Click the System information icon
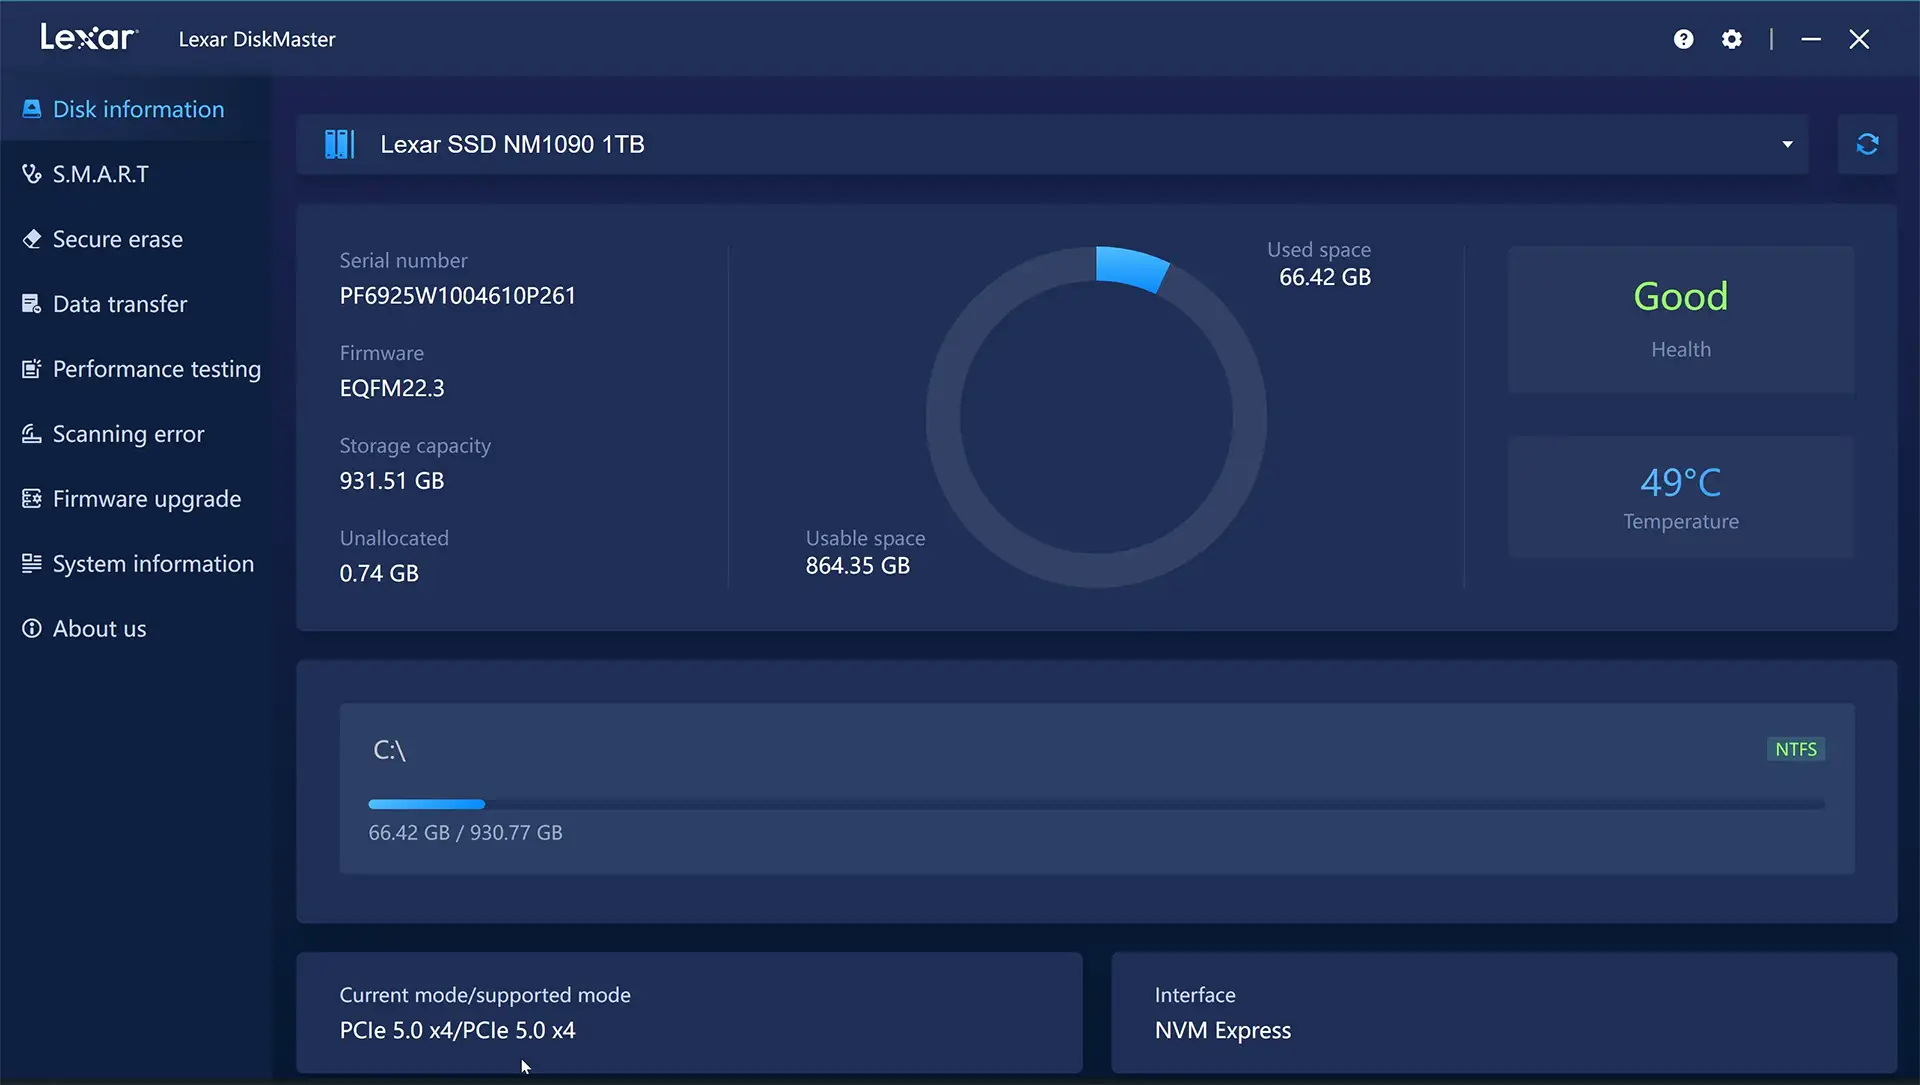The image size is (1920, 1085). [32, 564]
